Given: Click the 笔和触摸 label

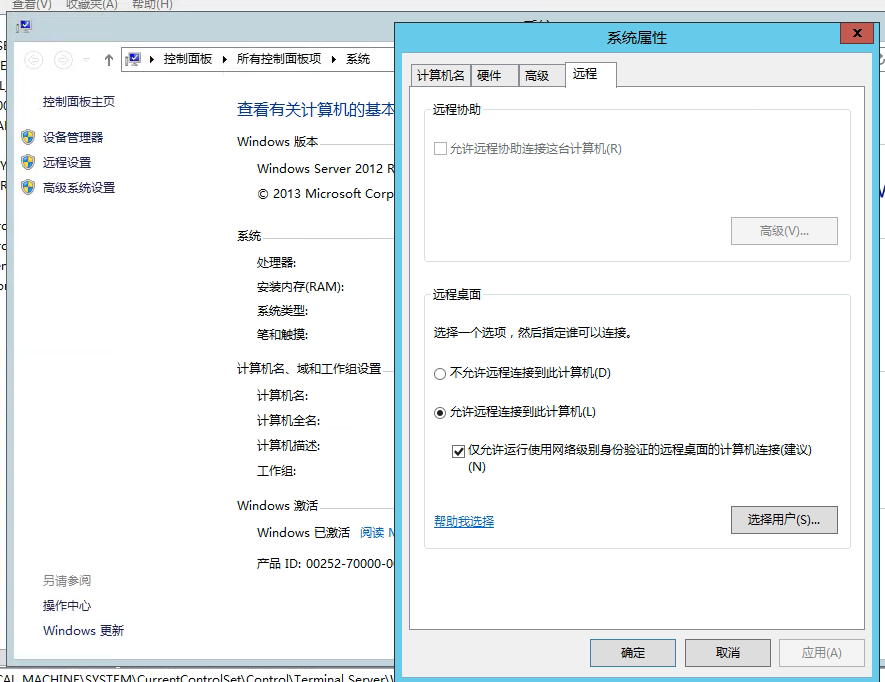Looking at the screenshot, I should tap(282, 334).
